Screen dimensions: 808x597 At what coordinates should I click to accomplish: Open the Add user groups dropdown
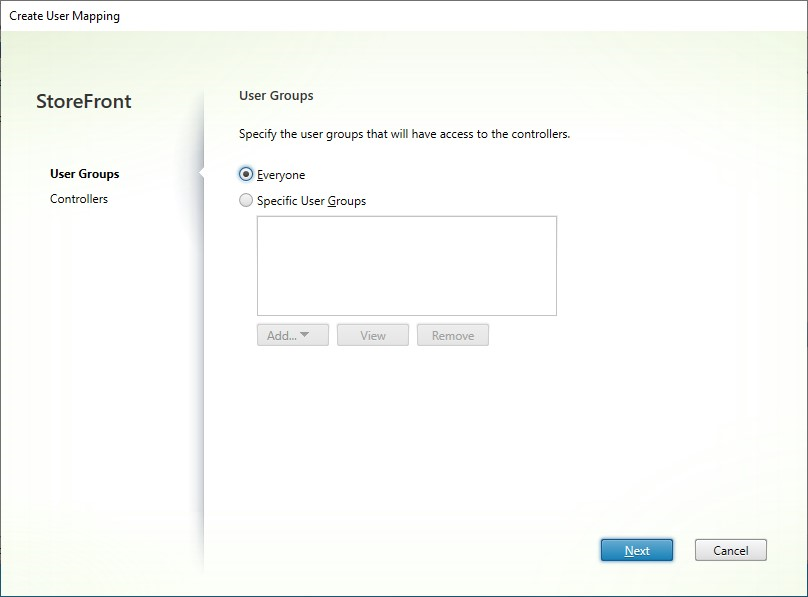(x=291, y=335)
